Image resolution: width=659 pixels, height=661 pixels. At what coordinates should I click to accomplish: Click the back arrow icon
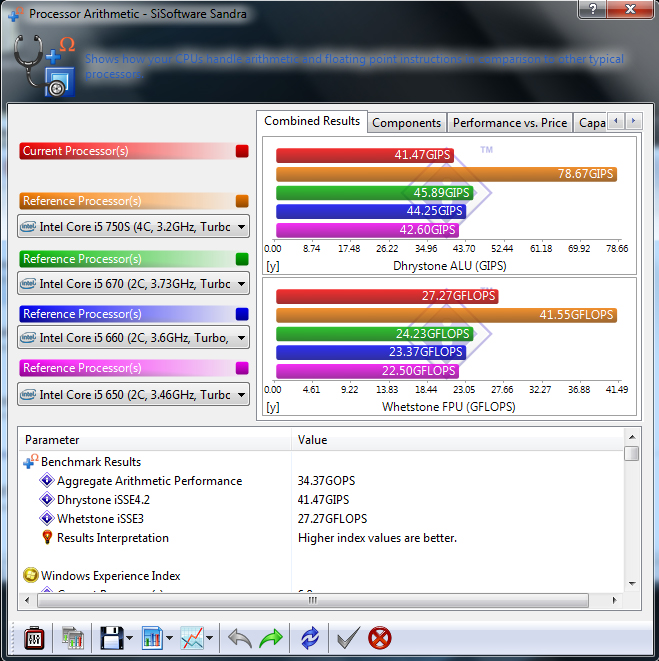(x=239, y=638)
